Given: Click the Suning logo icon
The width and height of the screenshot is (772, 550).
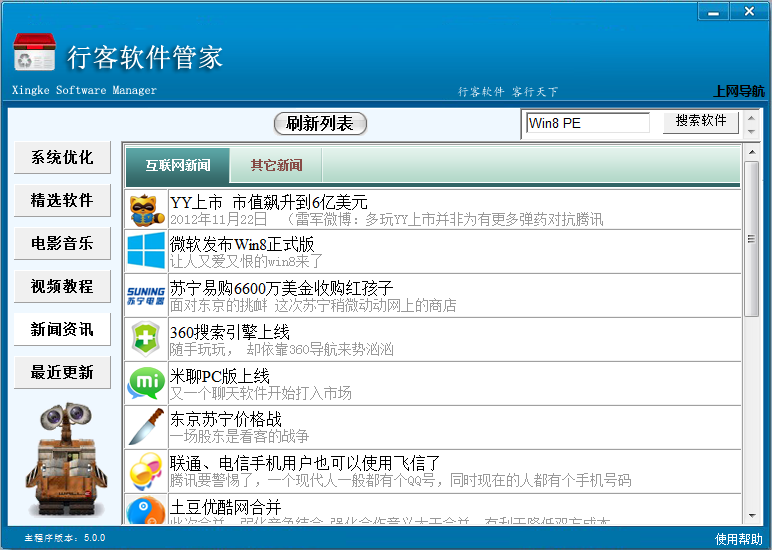Looking at the screenshot, I should [x=146, y=295].
